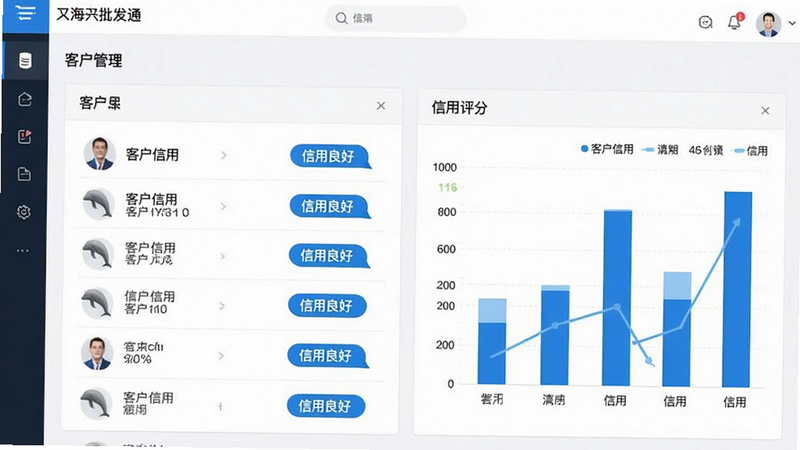800x450 pixels.
Task: Click the search magnifier icon
Action: tap(341, 18)
